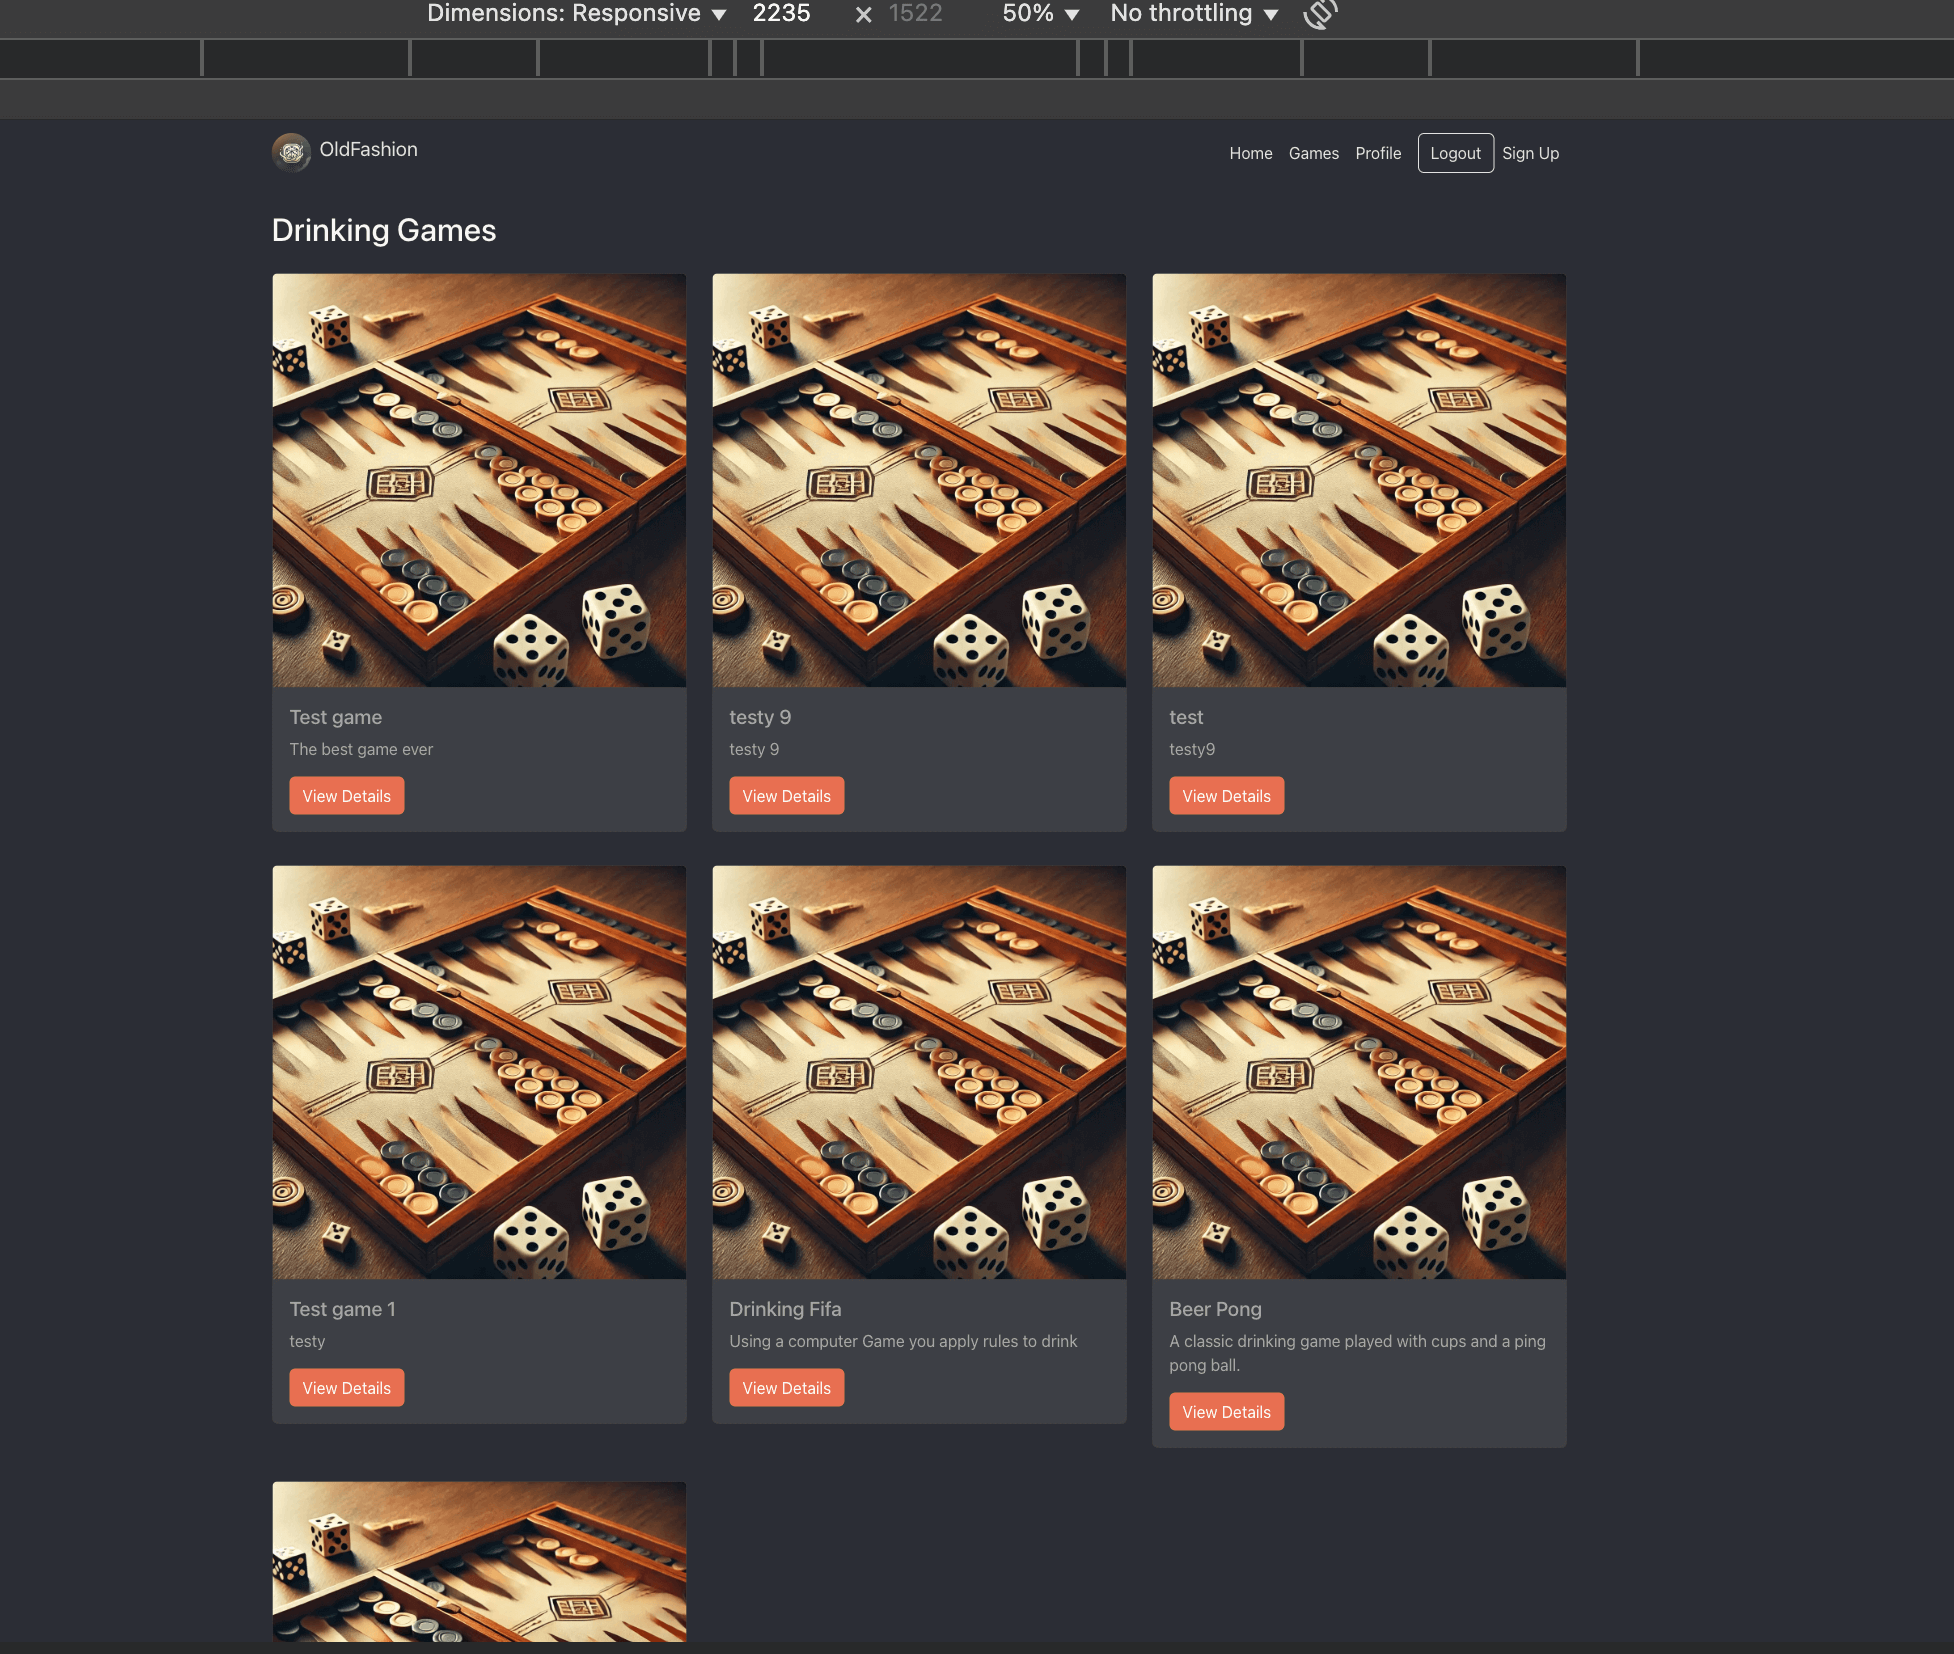Click the Test game 1 title text
Viewport: 1954px width, 1654px height.
point(342,1309)
